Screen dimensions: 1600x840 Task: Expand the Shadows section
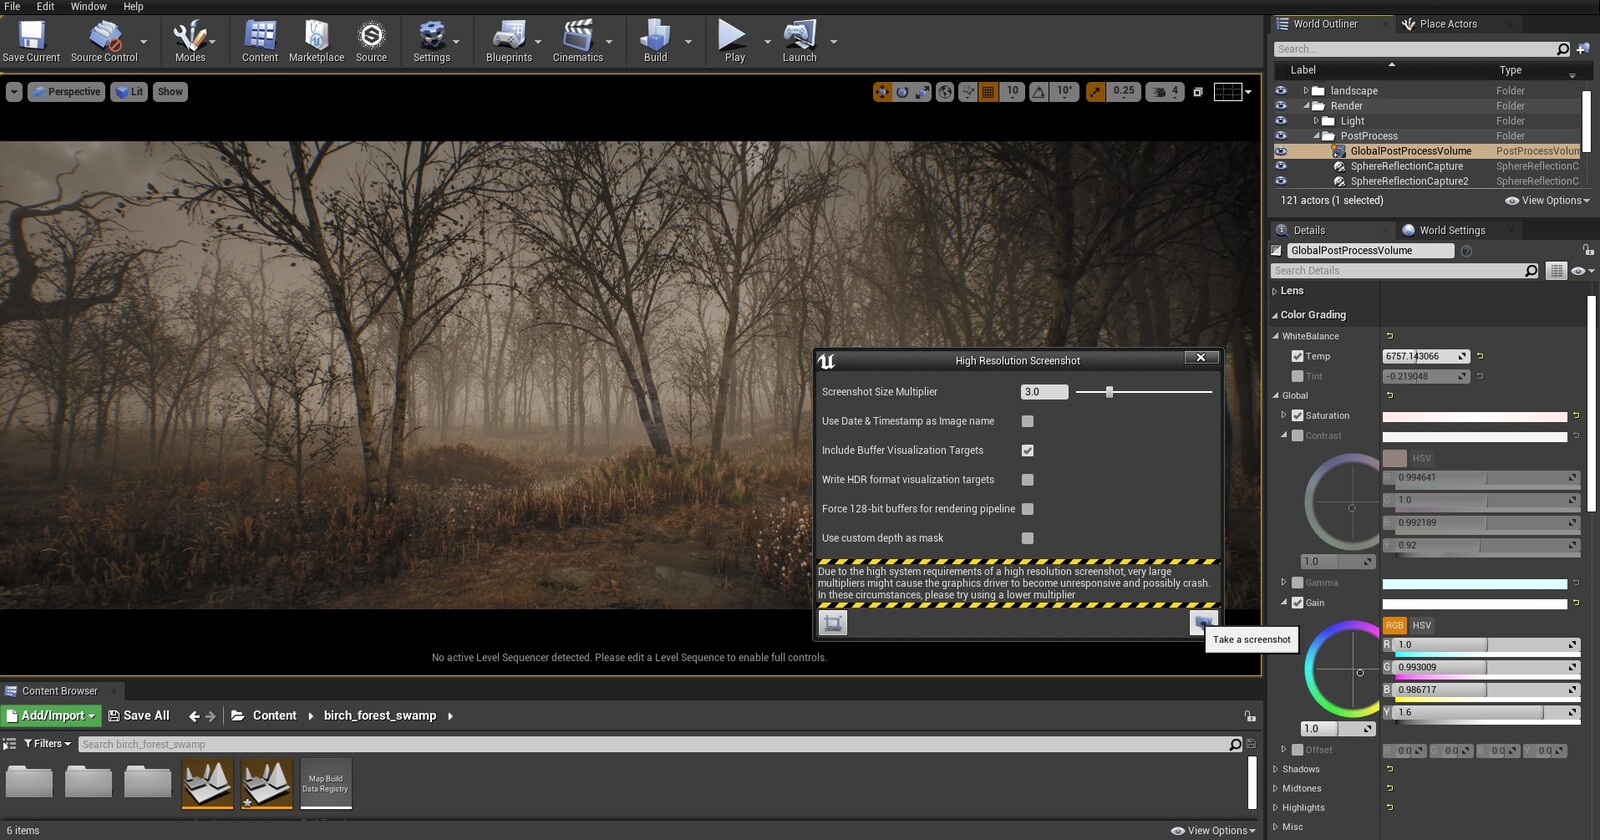click(1275, 769)
